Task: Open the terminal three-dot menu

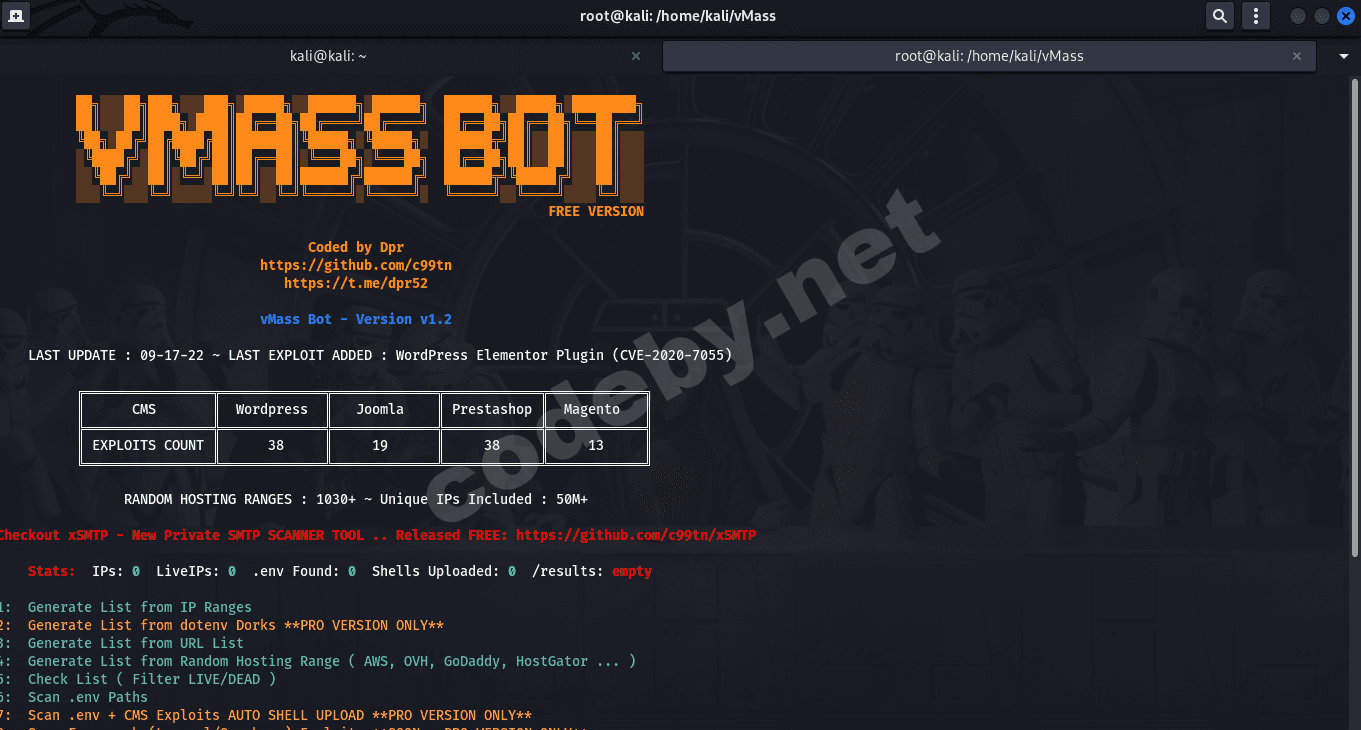Action: tap(1255, 16)
